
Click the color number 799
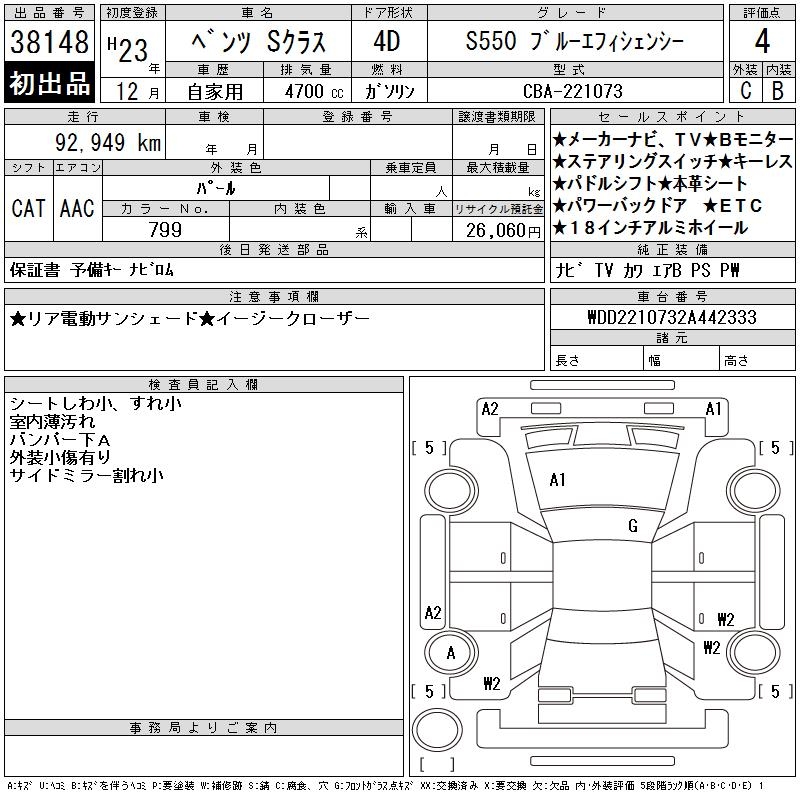165,230
